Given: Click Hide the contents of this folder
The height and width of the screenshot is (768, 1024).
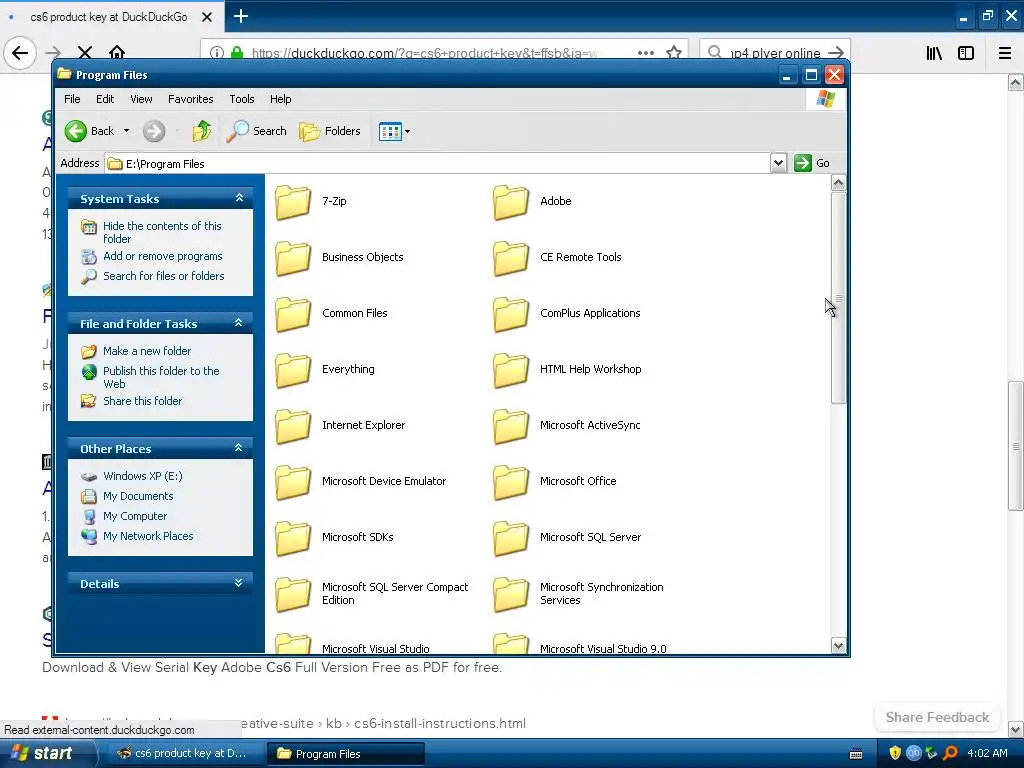Looking at the screenshot, I should coord(162,232).
